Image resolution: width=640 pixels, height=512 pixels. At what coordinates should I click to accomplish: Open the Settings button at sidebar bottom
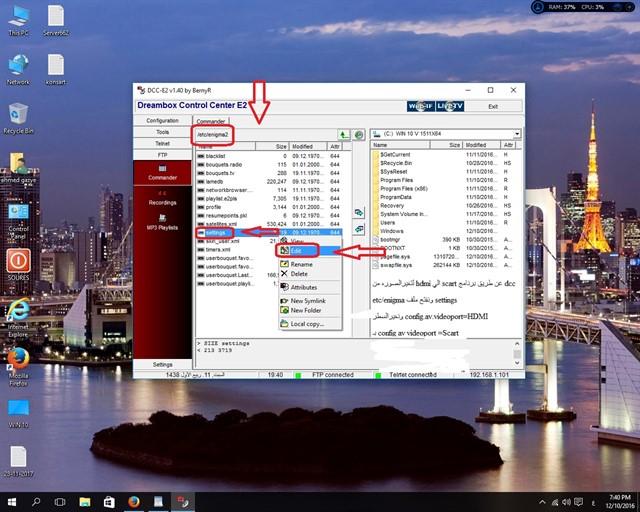162,364
